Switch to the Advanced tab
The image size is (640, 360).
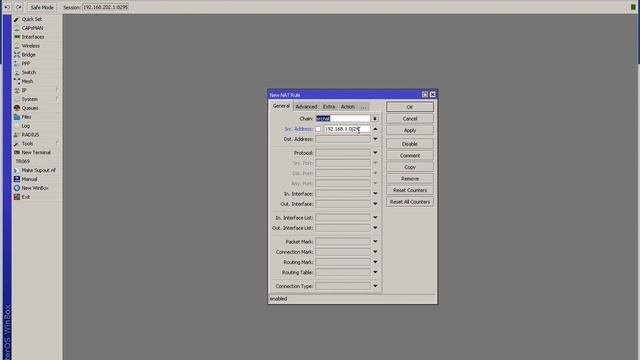[306, 107]
